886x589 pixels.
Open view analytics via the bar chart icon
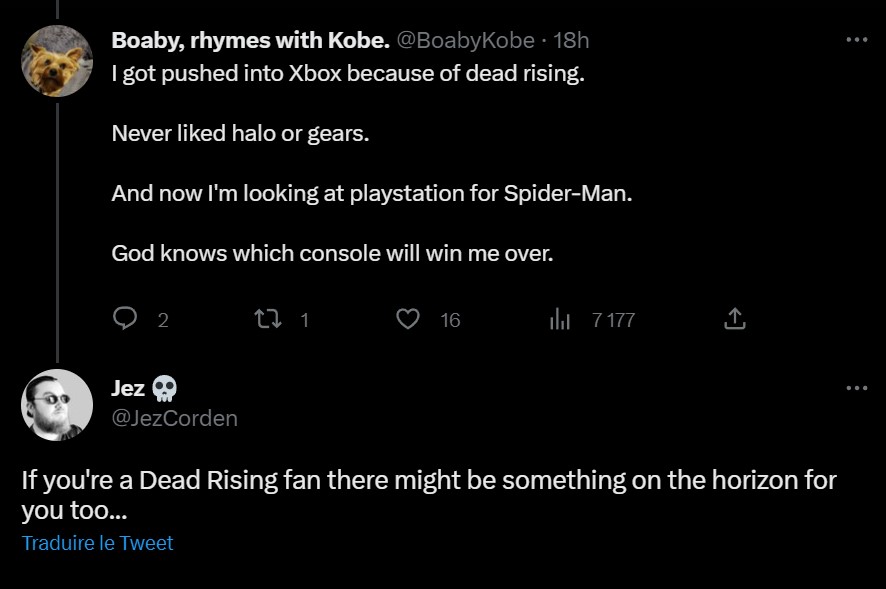pos(562,318)
